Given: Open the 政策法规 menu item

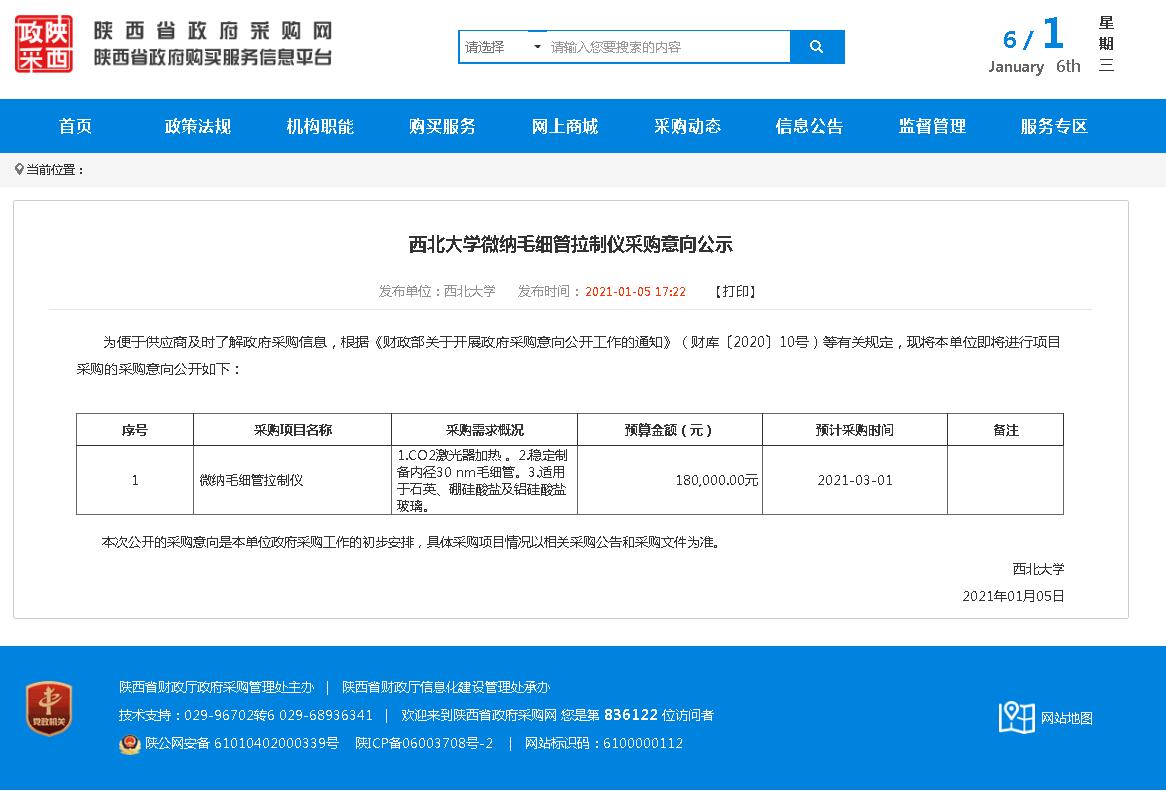Looking at the screenshot, I should point(198,126).
